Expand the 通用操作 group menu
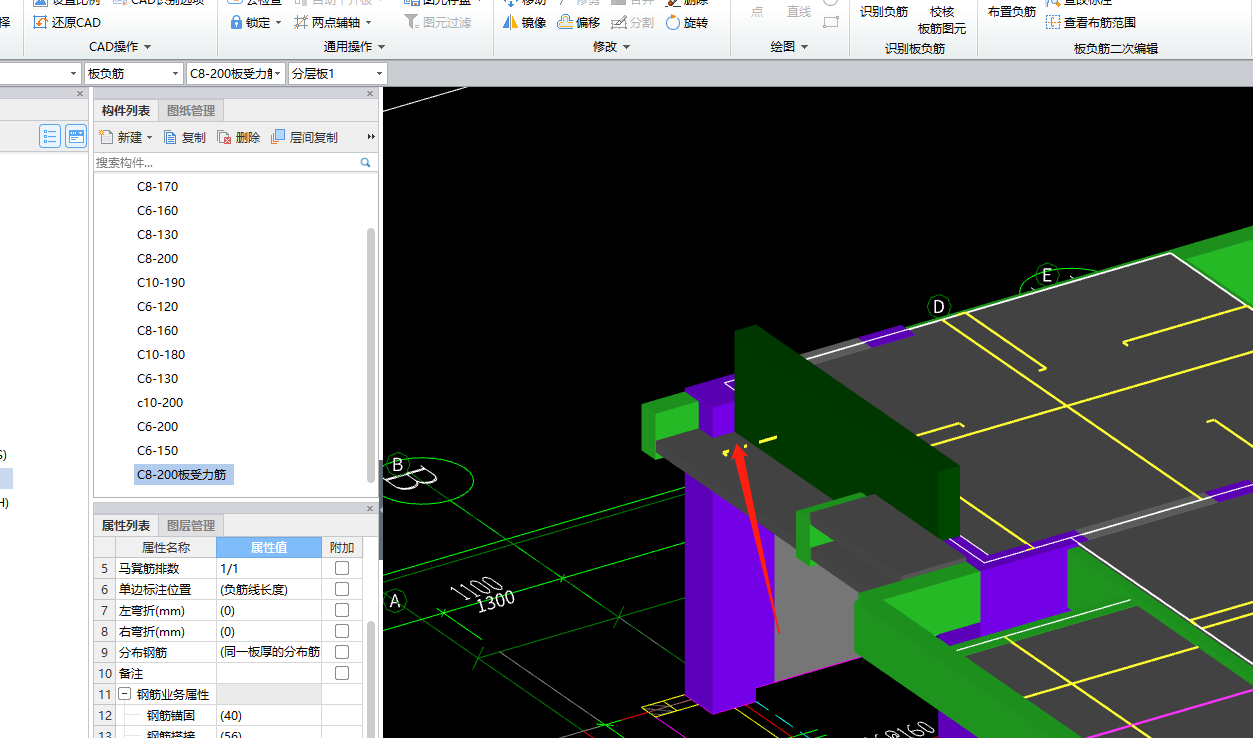This screenshot has height=738, width=1253. 355,47
